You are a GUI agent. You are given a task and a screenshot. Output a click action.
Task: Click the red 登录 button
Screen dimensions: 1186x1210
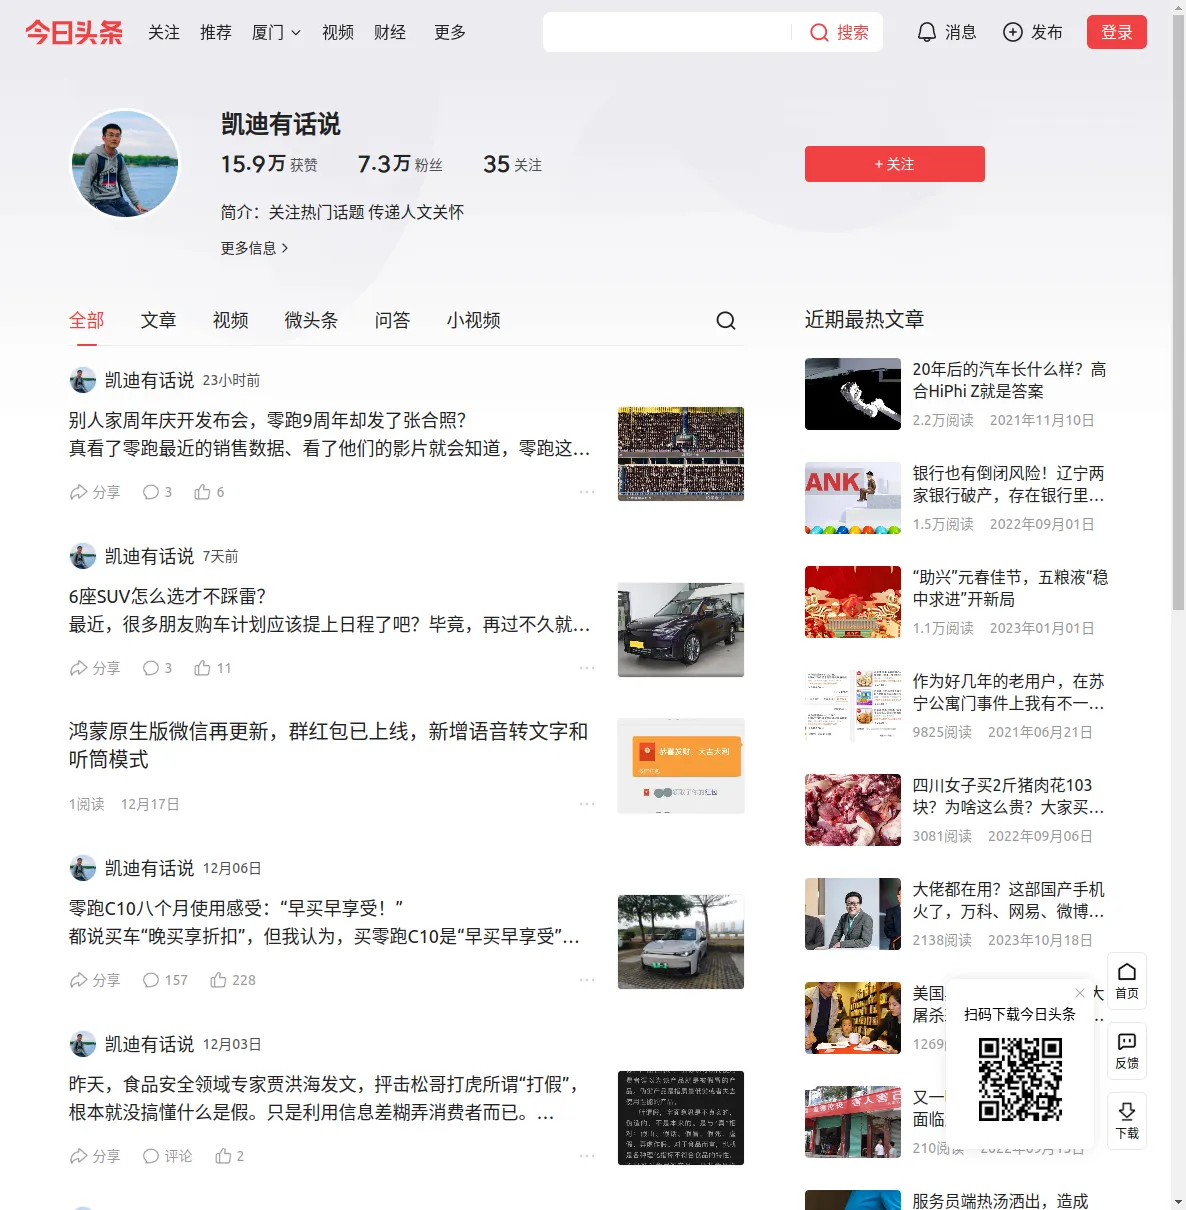(1117, 32)
